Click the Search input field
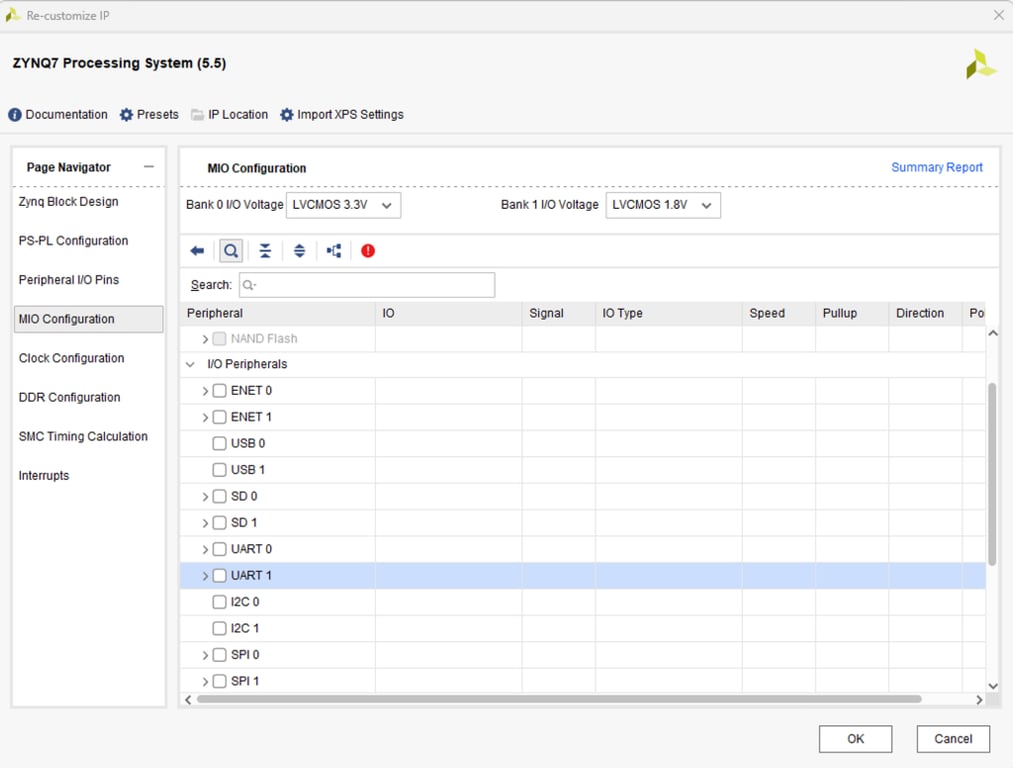 point(367,285)
